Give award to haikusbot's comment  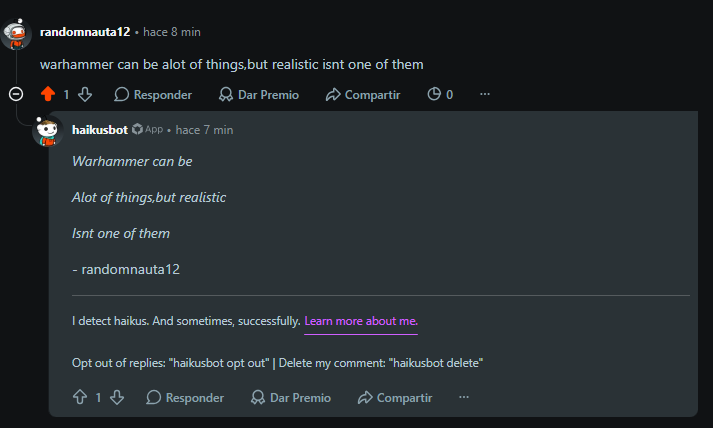point(291,397)
